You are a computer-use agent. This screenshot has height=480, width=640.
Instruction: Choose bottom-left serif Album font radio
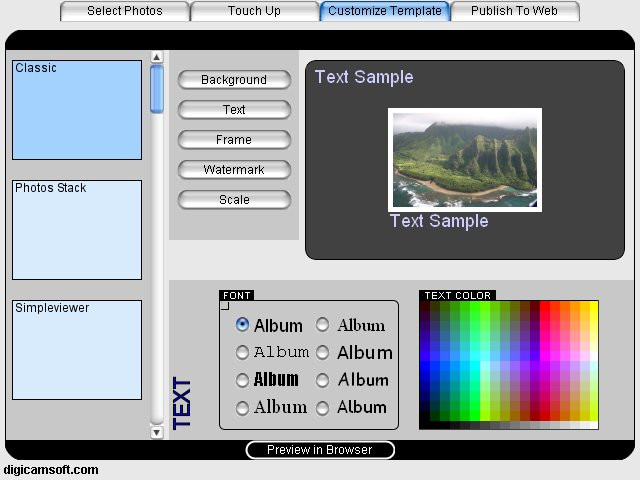[x=242, y=408]
